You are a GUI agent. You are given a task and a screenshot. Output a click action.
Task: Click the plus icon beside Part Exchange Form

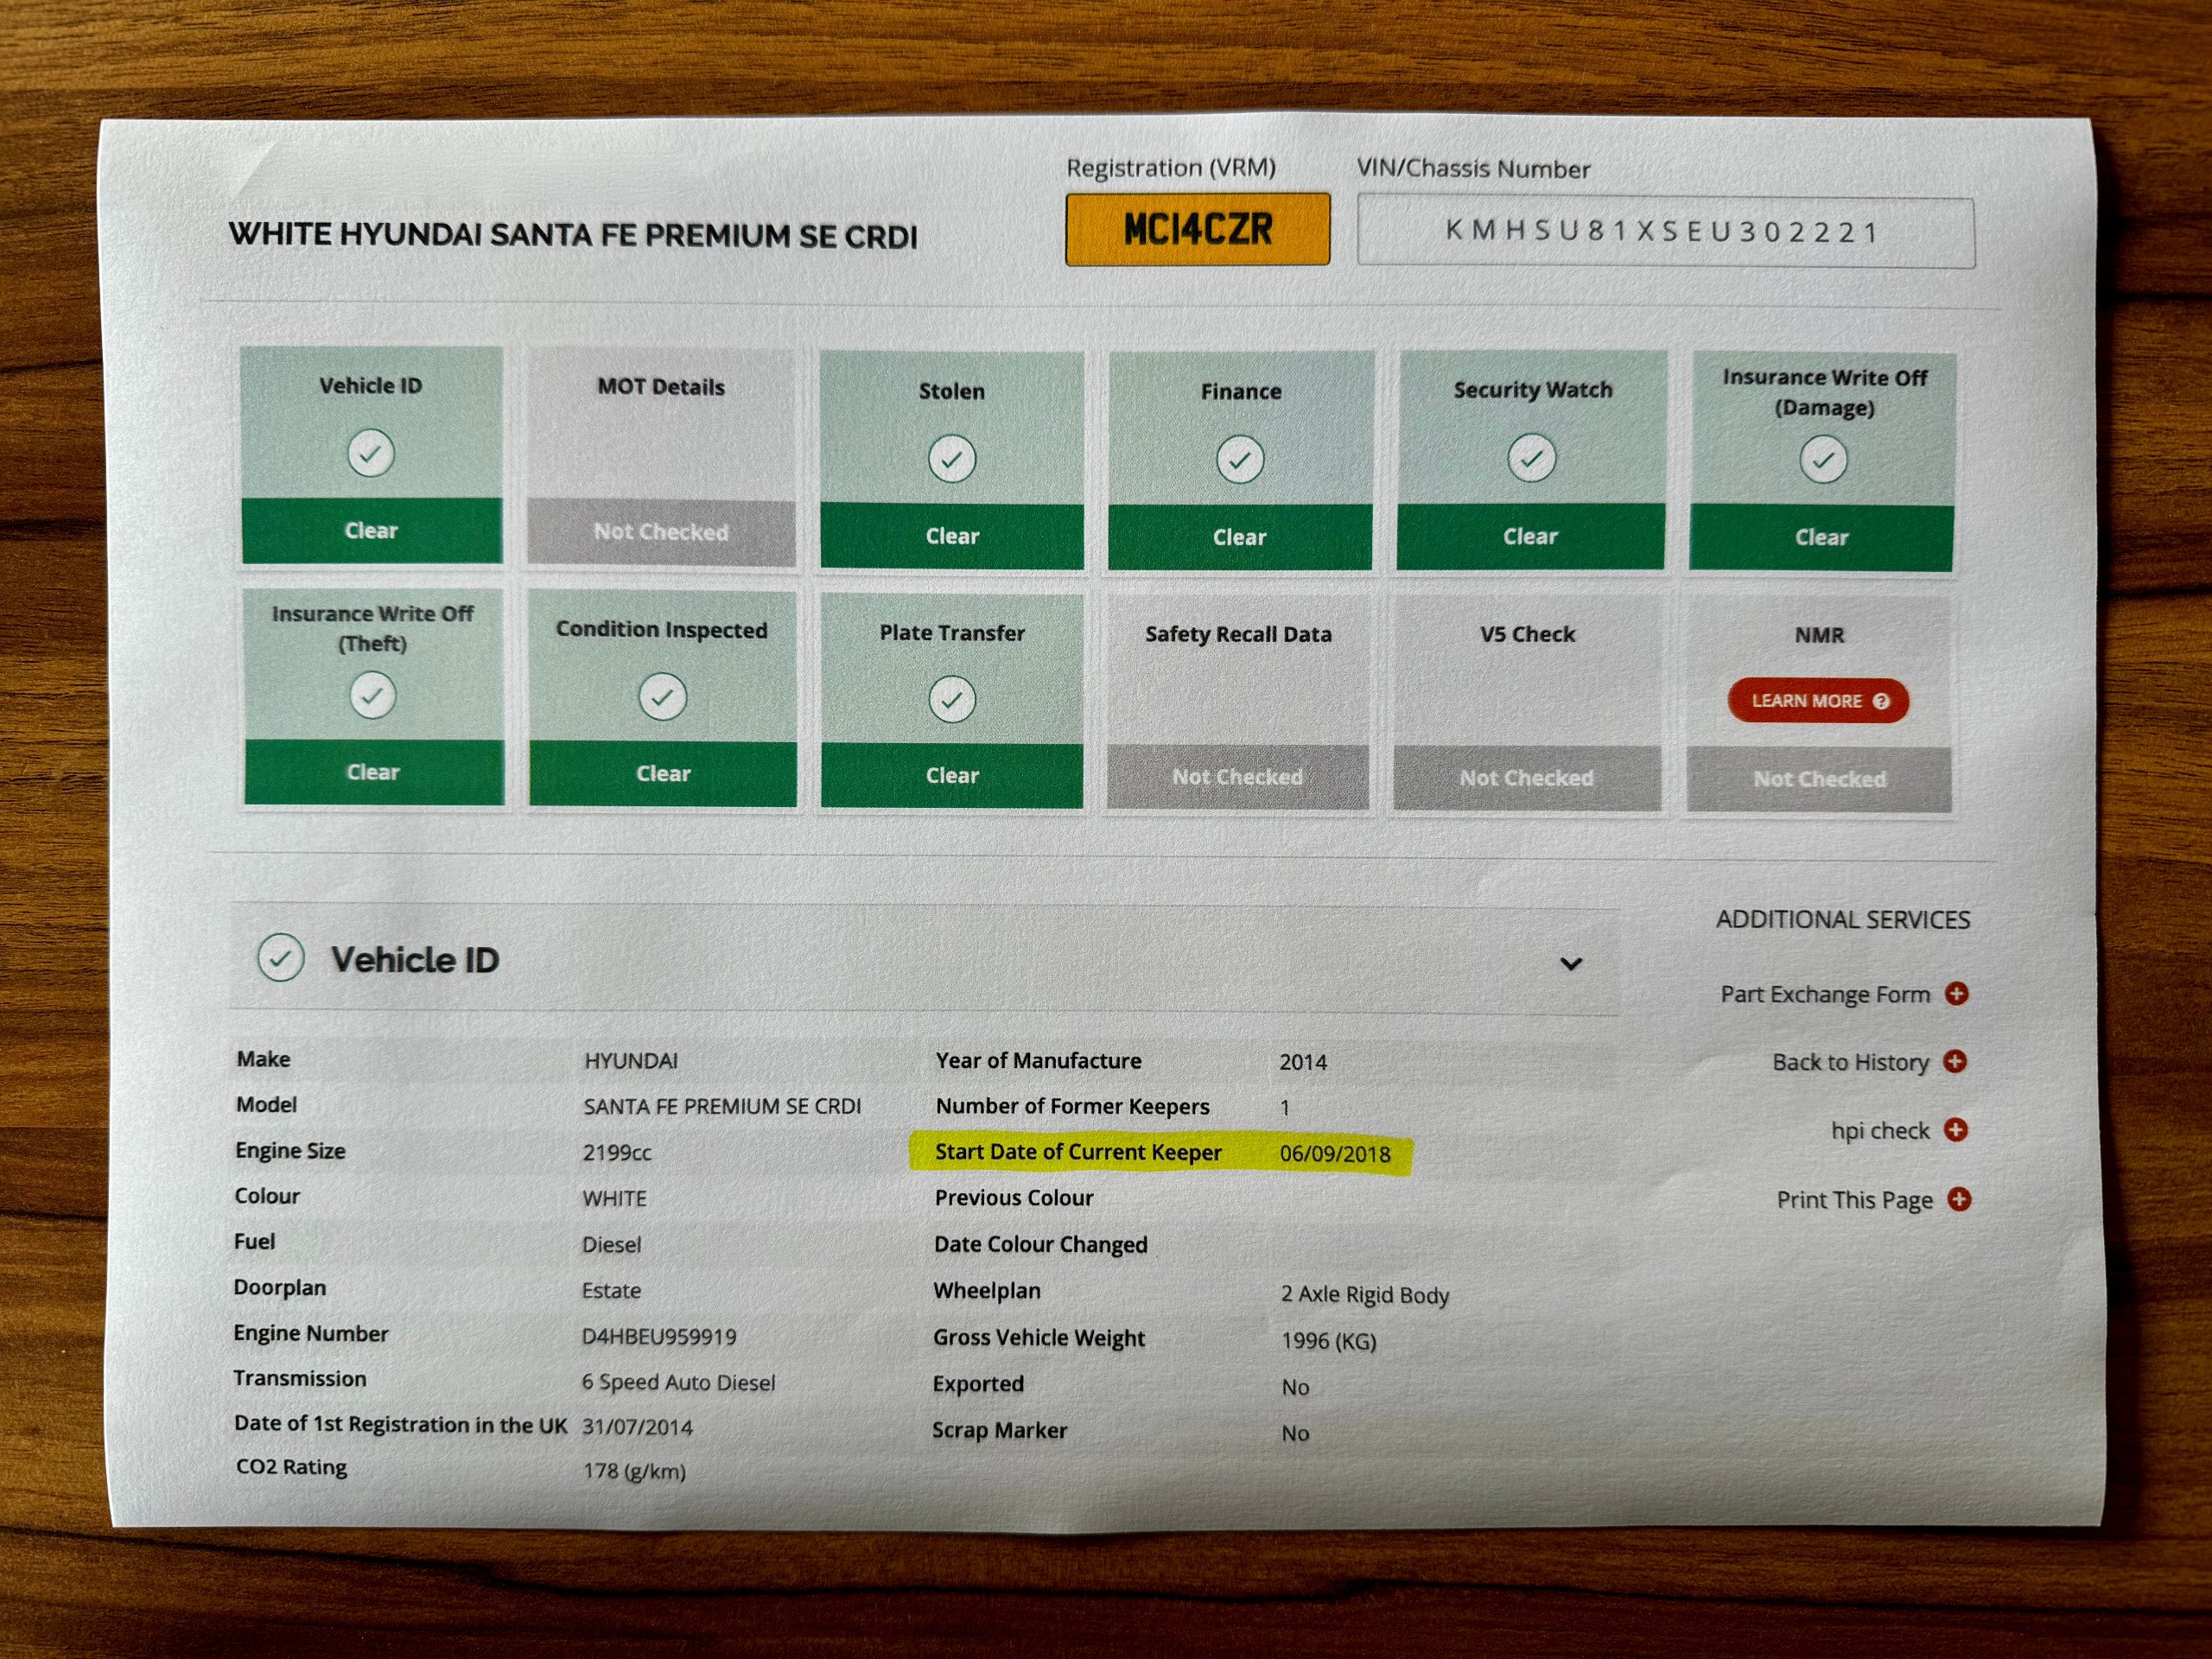[1956, 993]
